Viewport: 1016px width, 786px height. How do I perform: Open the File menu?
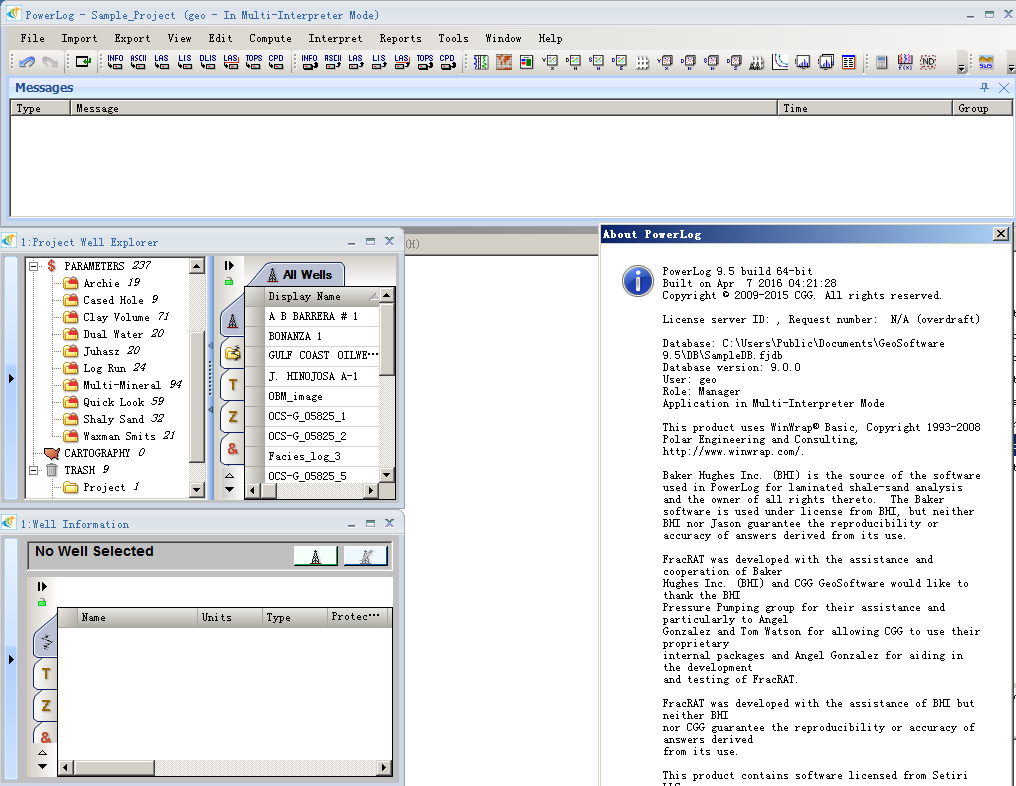click(x=32, y=38)
